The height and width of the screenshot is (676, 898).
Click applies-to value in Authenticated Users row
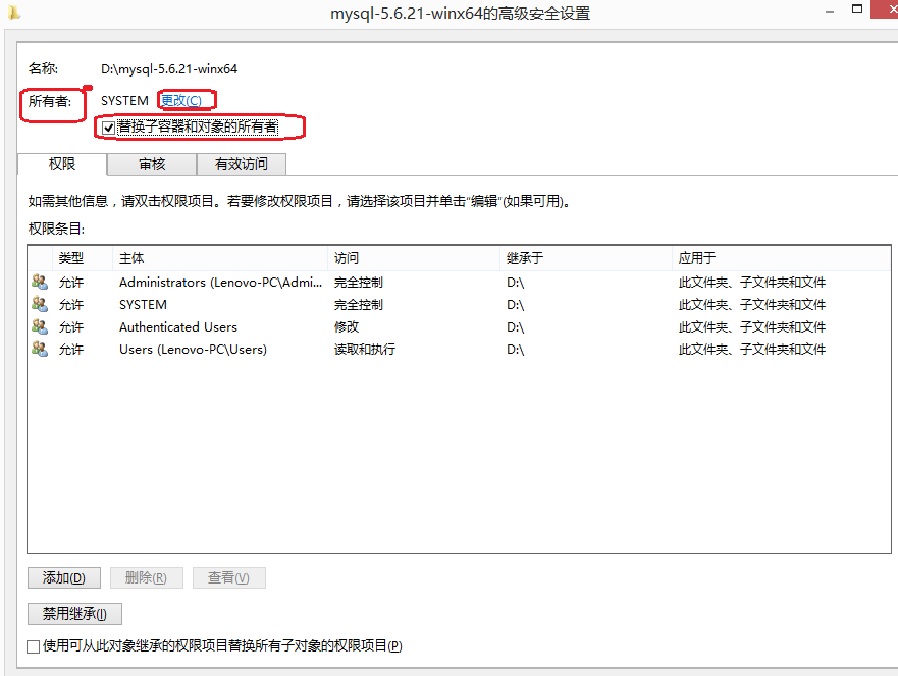tap(752, 327)
